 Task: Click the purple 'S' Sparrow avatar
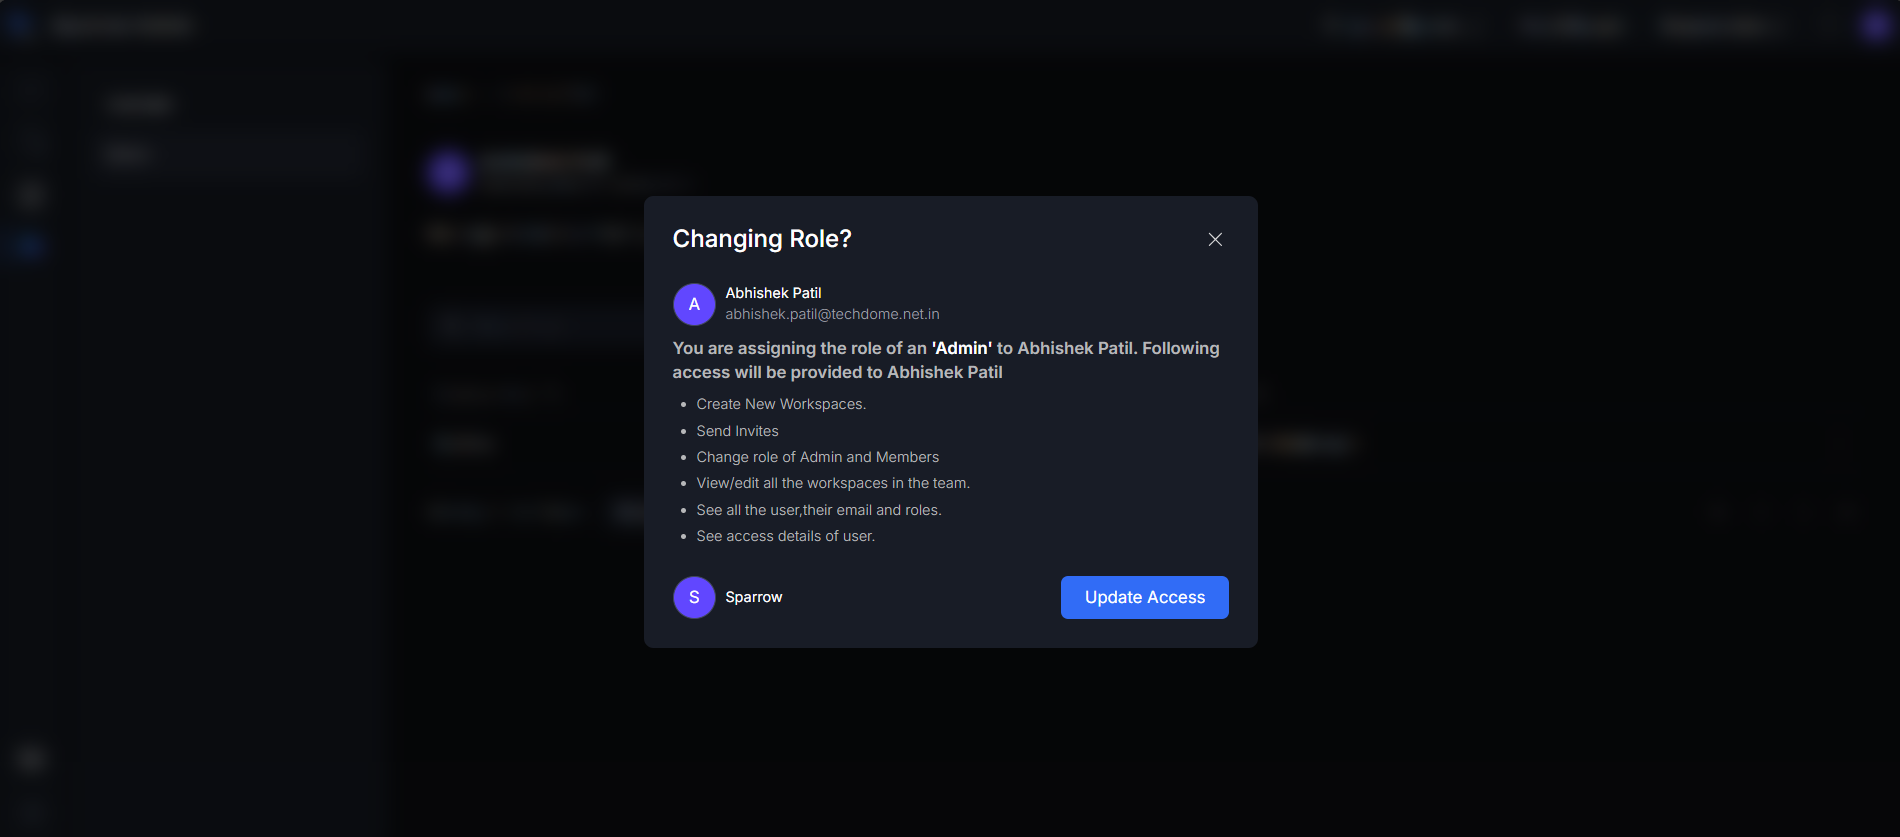pos(694,597)
